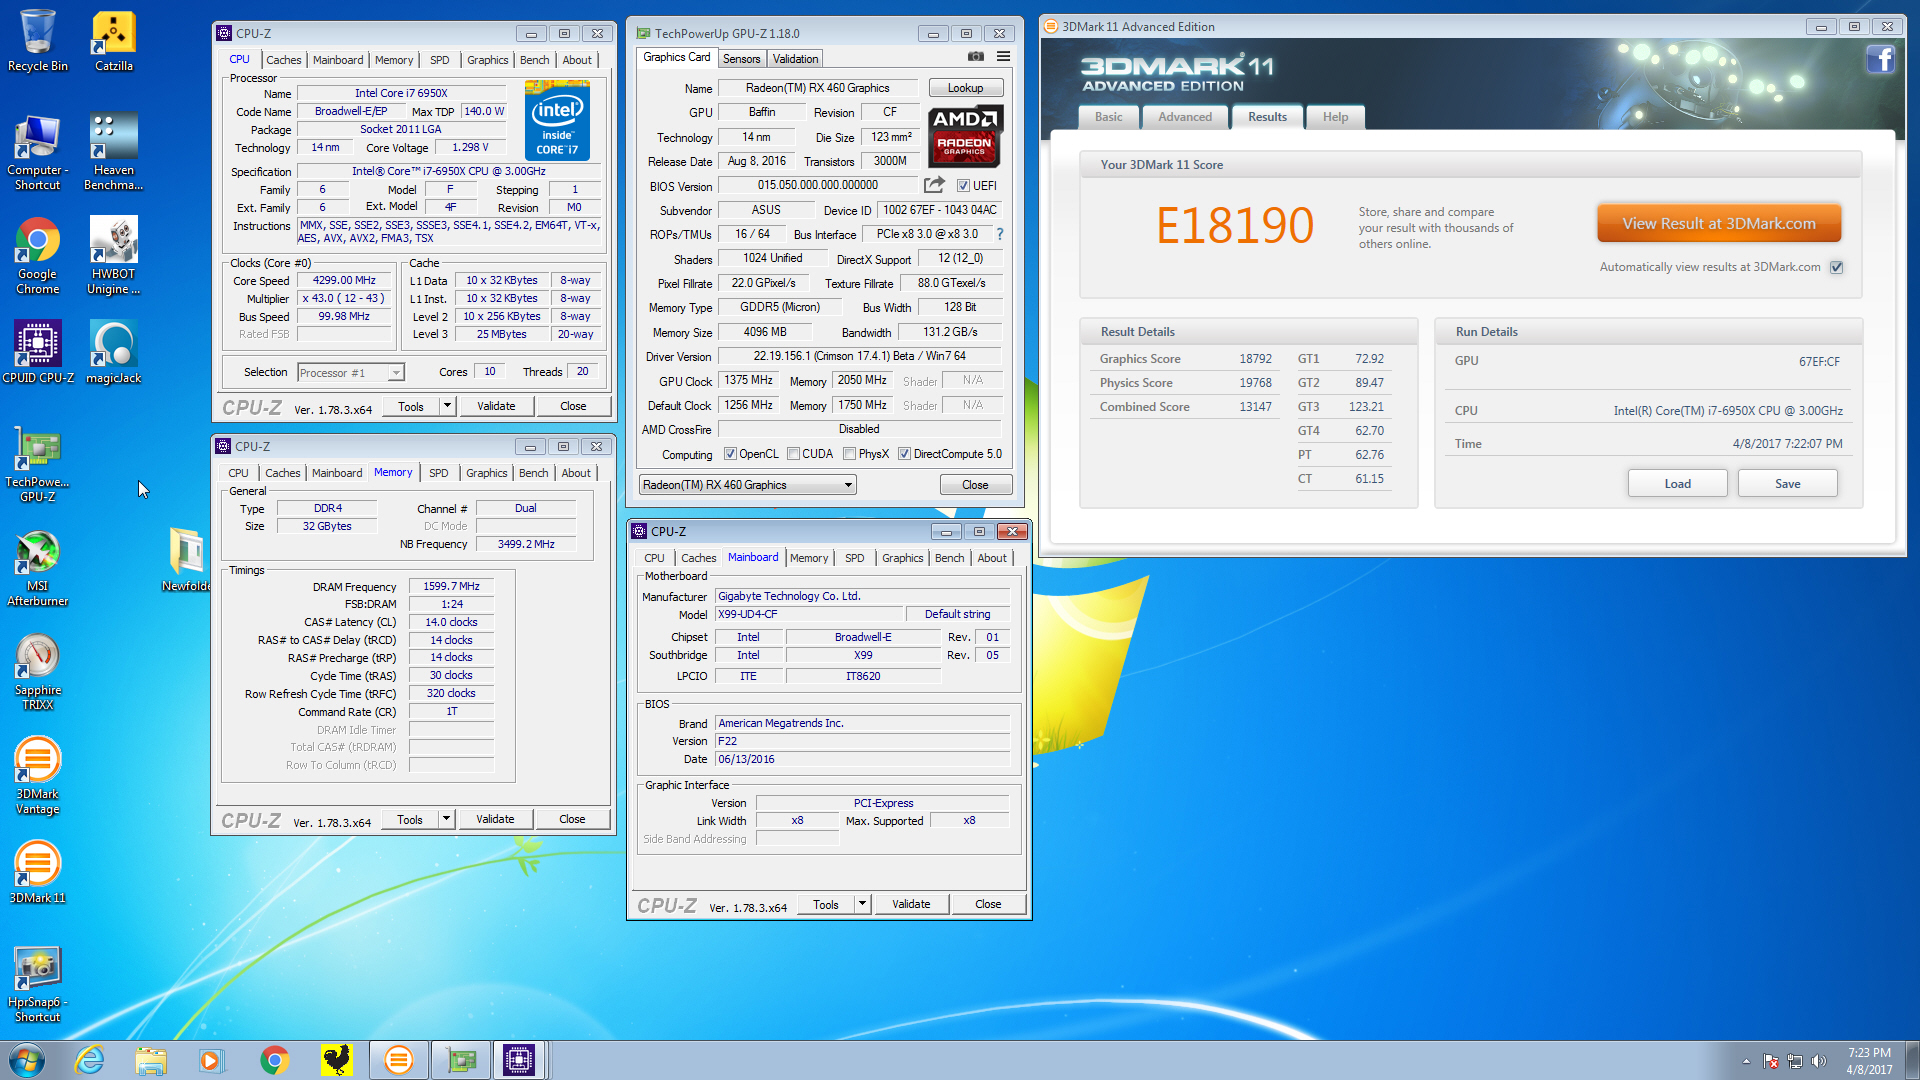Click the Windows Start button
Image resolution: width=1920 pixels, height=1080 pixels.
coord(27,1060)
